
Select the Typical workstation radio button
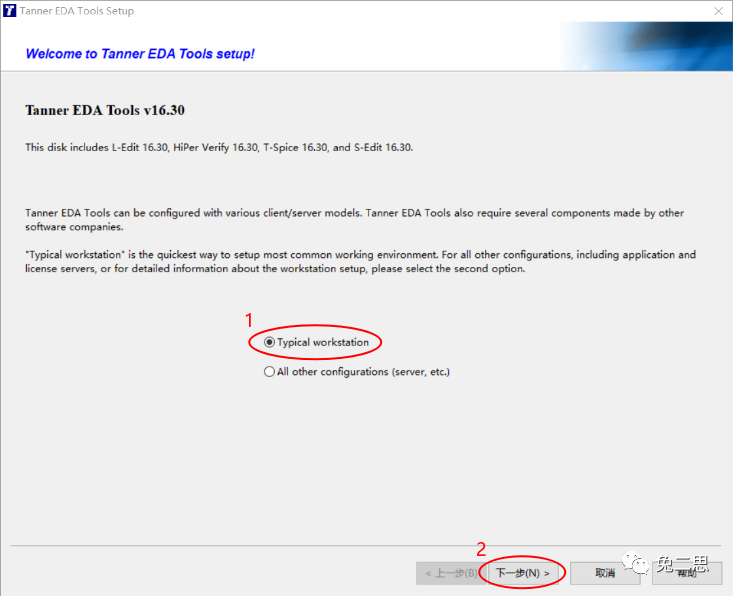pos(269,342)
